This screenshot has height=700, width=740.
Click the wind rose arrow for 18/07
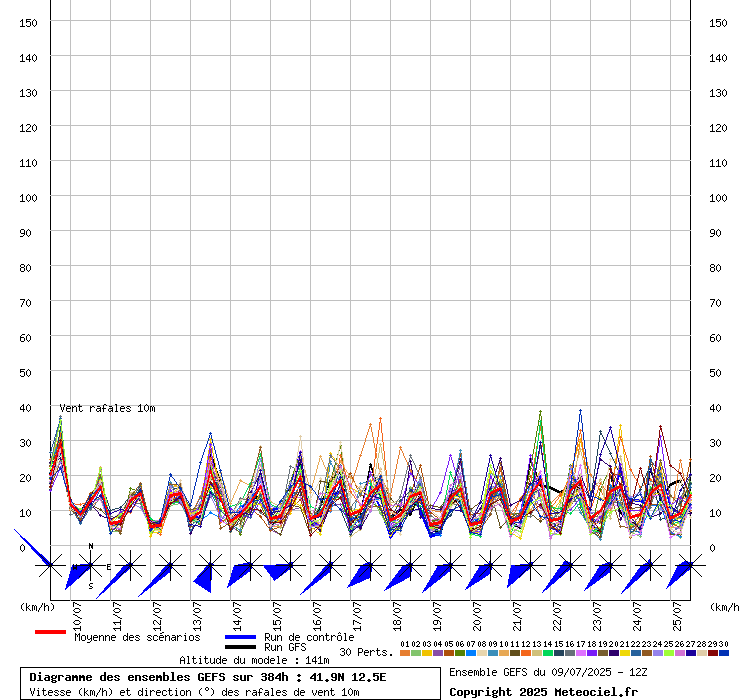click(x=398, y=577)
